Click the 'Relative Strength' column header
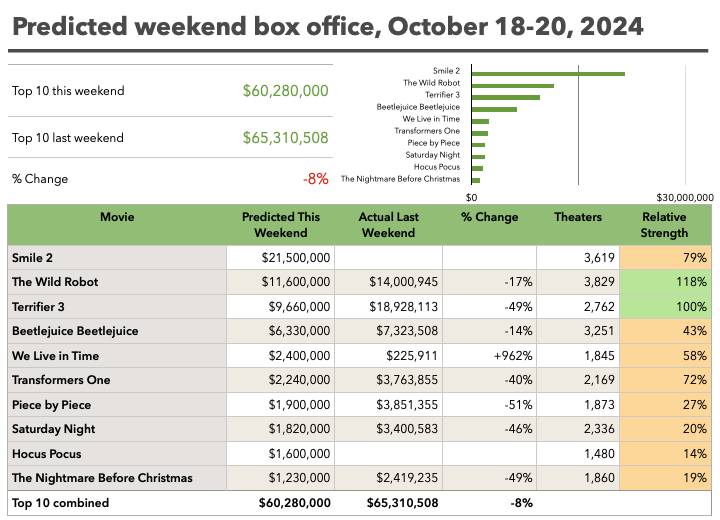Image resolution: width=720 pixels, height=520 pixels. pyautogui.click(x=664, y=225)
